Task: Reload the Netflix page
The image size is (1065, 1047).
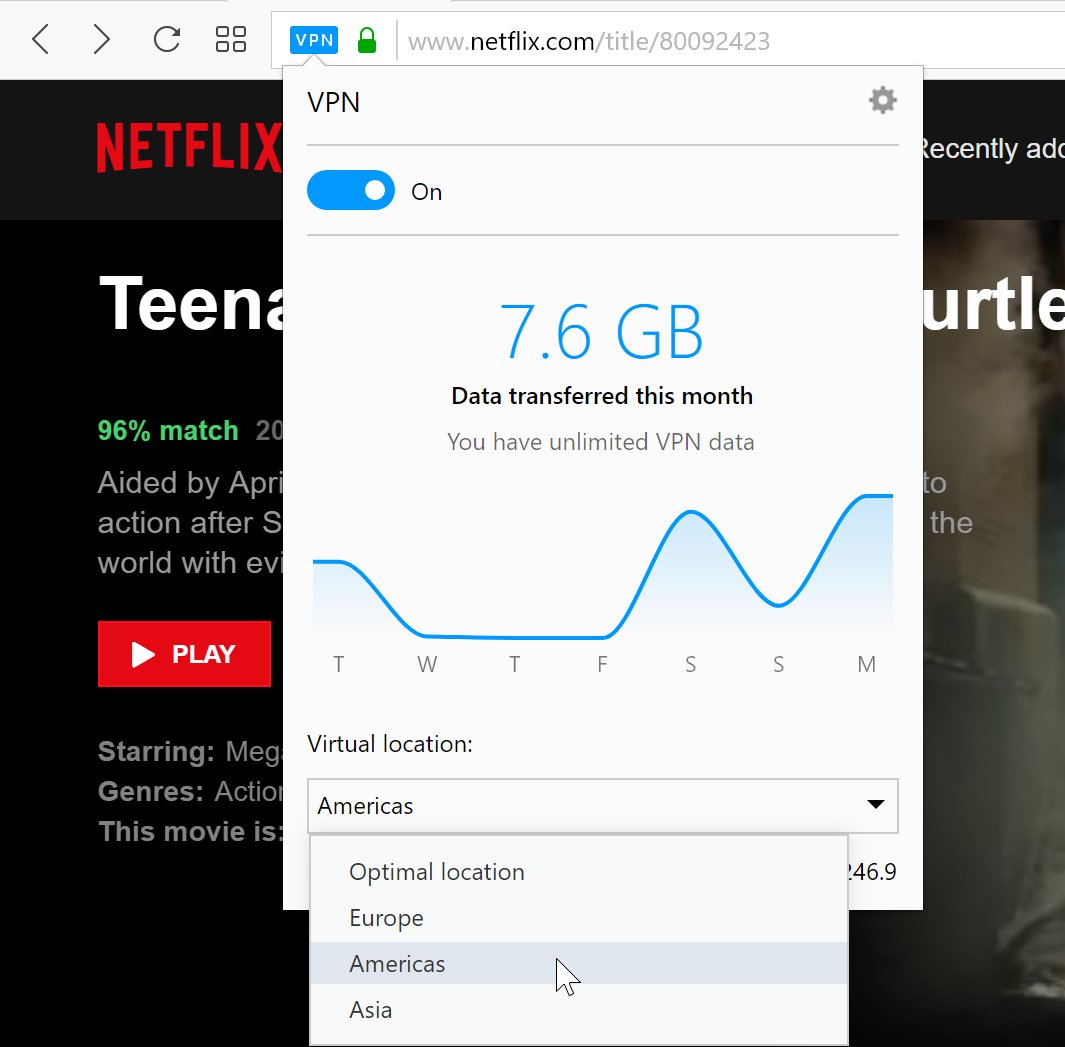Action: (166, 39)
